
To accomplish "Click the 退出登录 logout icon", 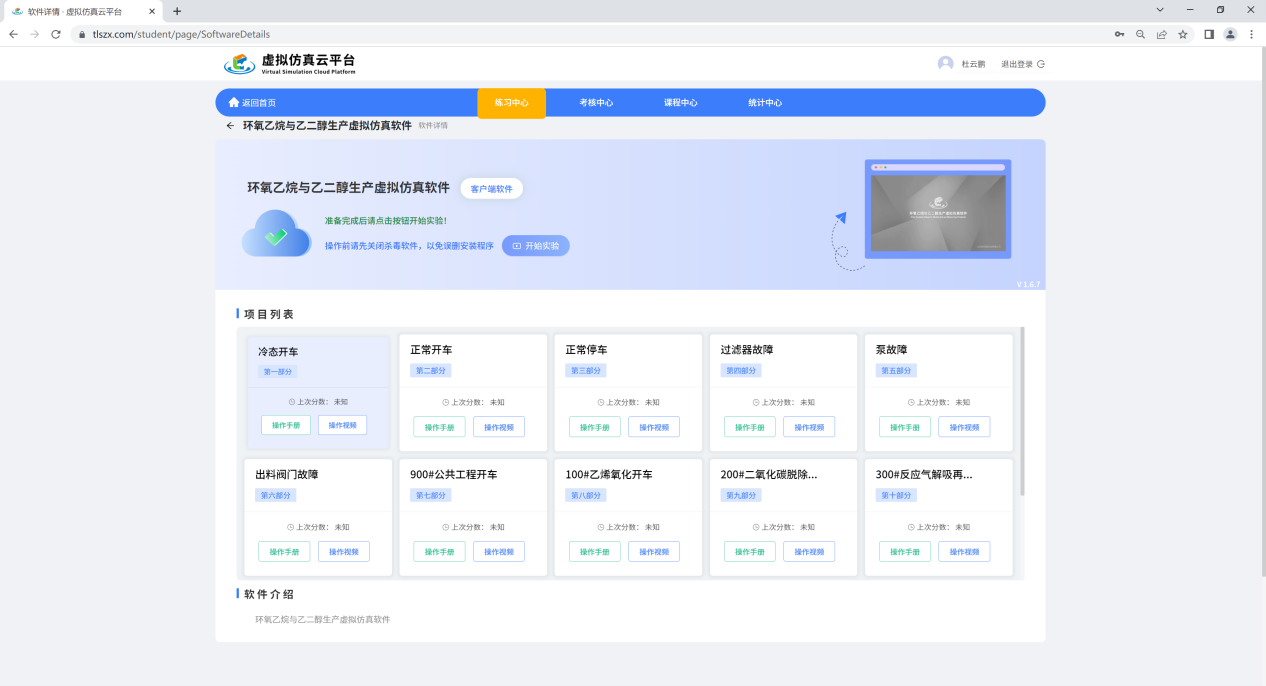I will [1041, 64].
